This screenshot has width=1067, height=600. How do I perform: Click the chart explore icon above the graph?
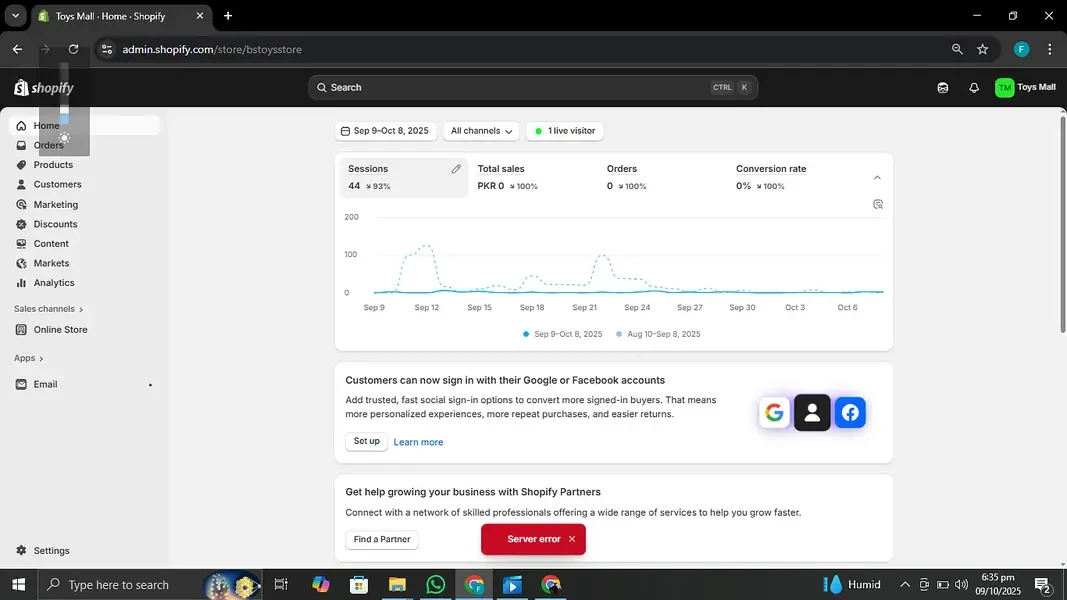click(877, 204)
